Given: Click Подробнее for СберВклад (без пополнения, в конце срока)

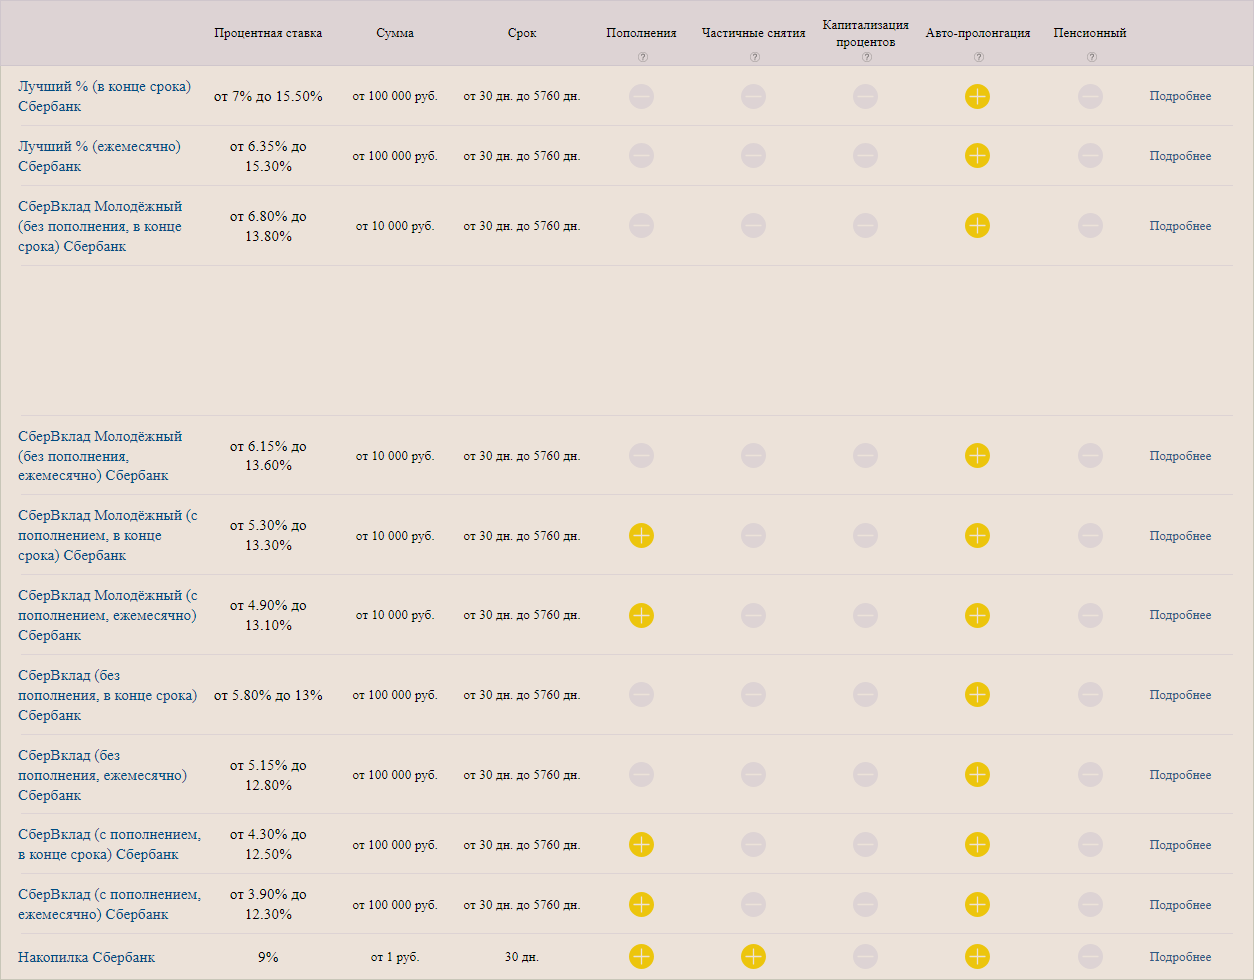Looking at the screenshot, I should click(x=1180, y=695).
